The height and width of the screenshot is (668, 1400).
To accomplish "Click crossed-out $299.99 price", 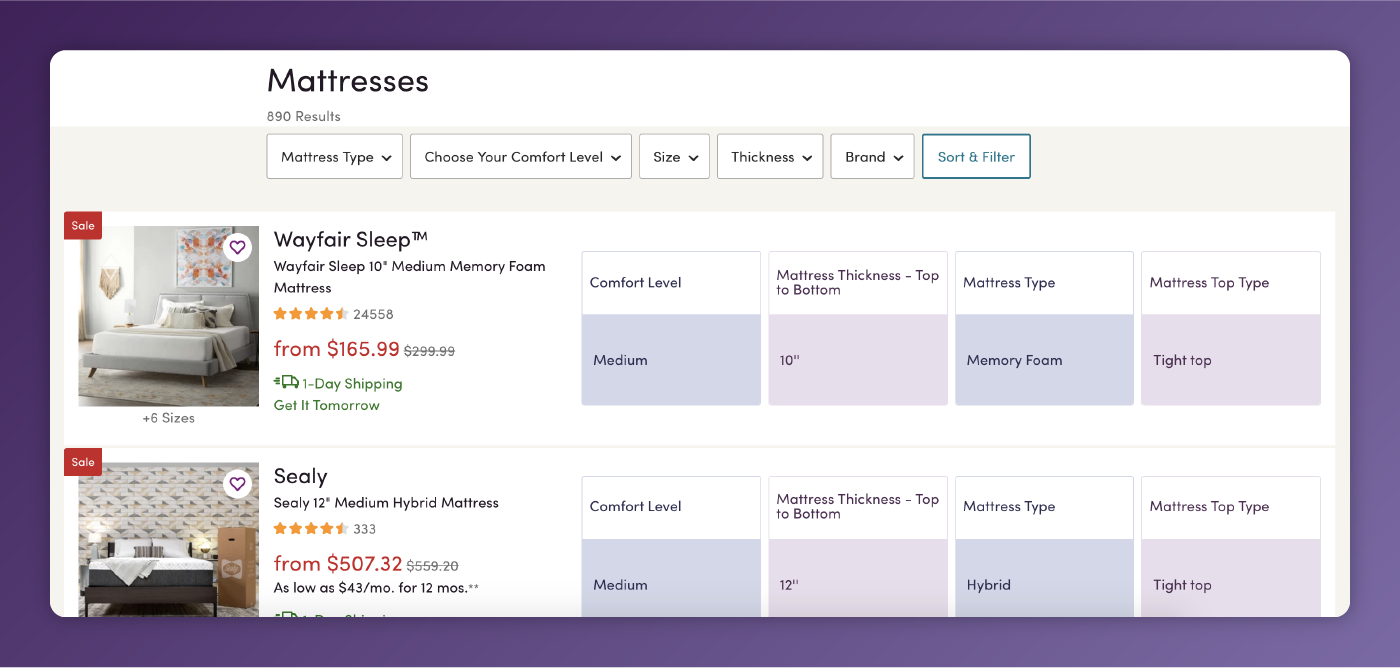I will pos(429,351).
